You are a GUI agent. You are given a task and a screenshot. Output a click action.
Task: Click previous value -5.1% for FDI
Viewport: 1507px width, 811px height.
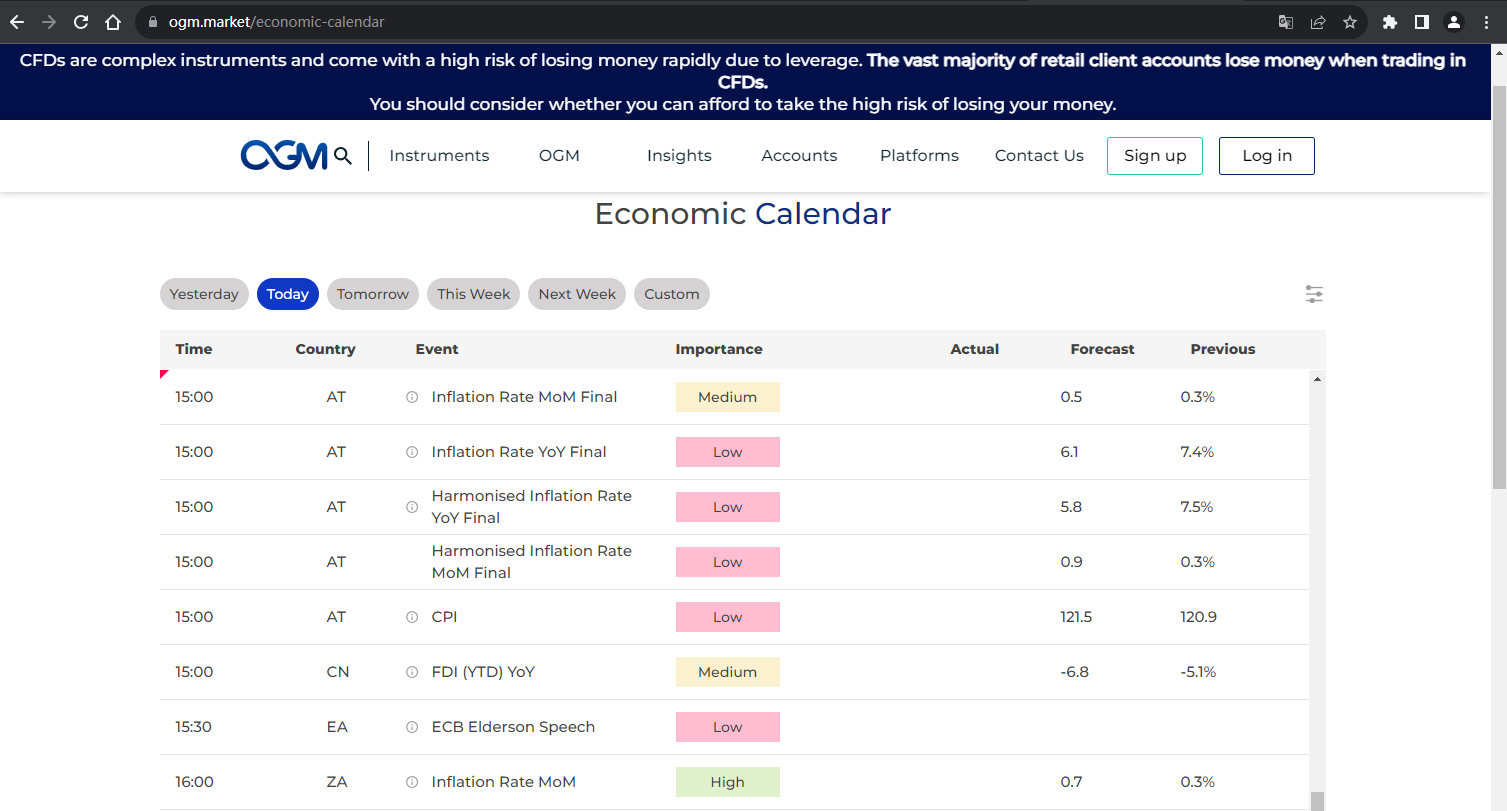click(x=1198, y=672)
